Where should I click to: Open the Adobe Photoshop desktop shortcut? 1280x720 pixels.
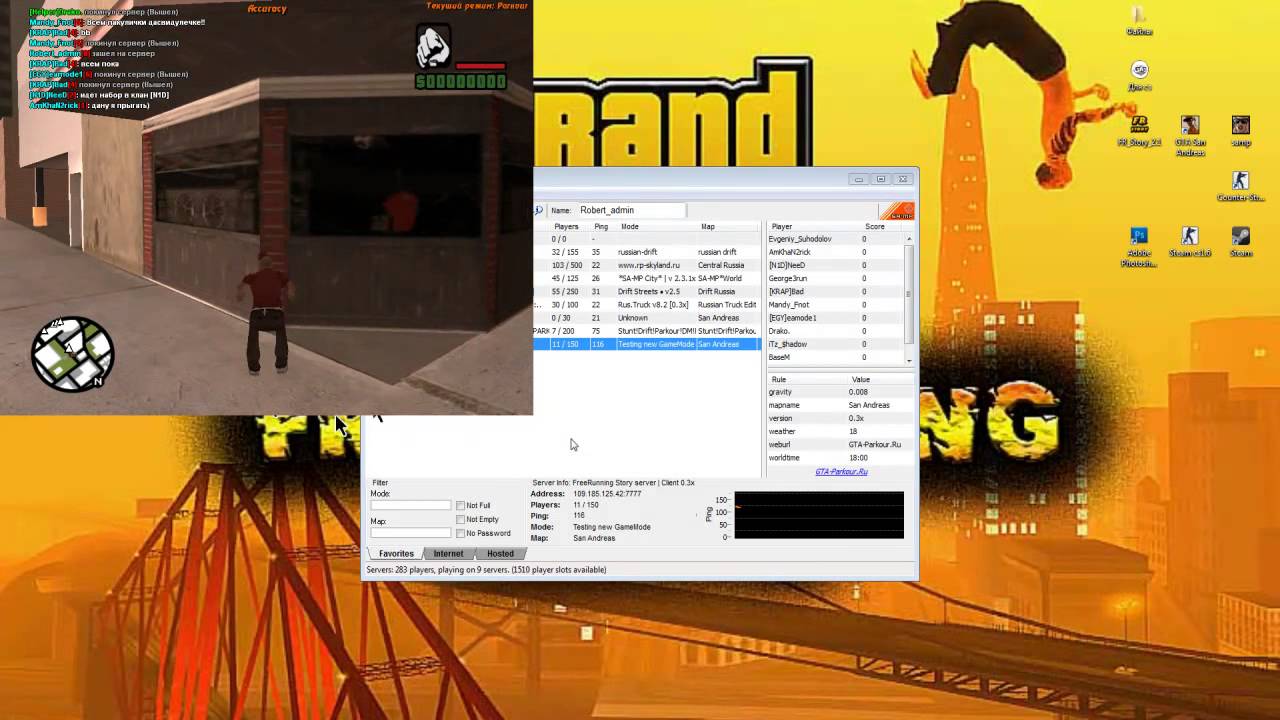tap(1139, 246)
